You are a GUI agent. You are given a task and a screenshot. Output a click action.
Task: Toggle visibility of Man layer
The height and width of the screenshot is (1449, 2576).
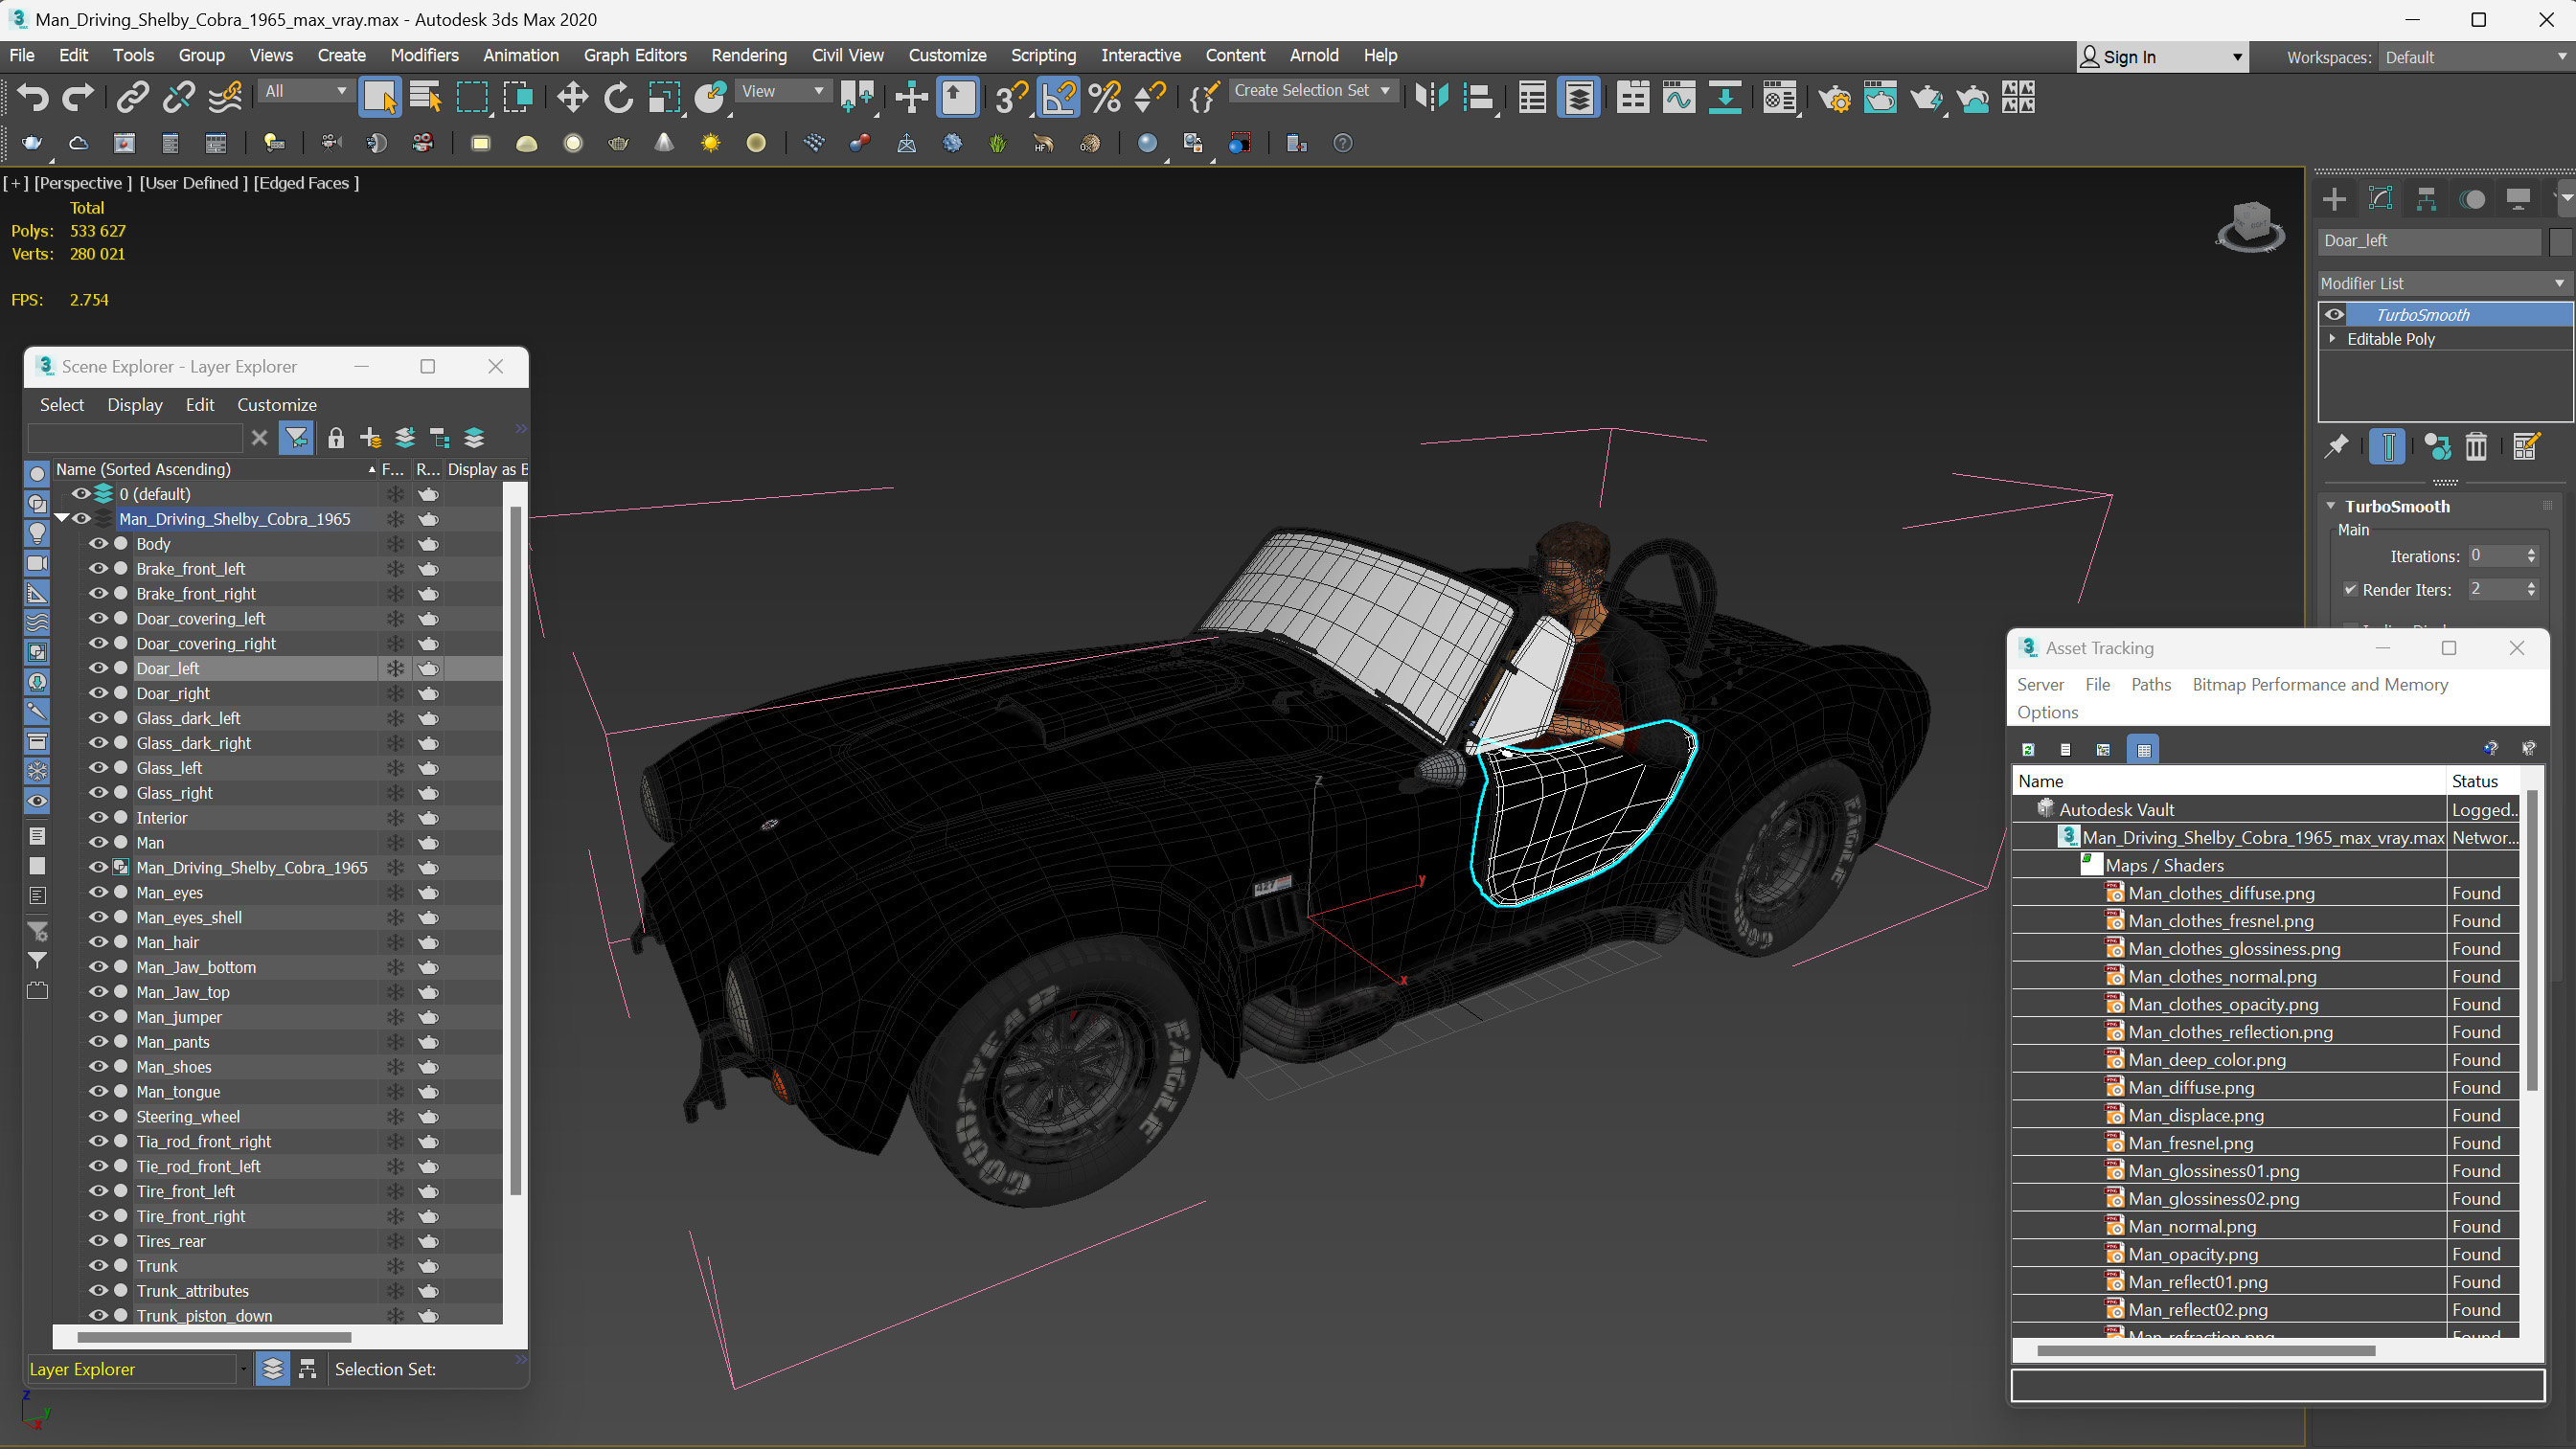pyautogui.click(x=98, y=842)
